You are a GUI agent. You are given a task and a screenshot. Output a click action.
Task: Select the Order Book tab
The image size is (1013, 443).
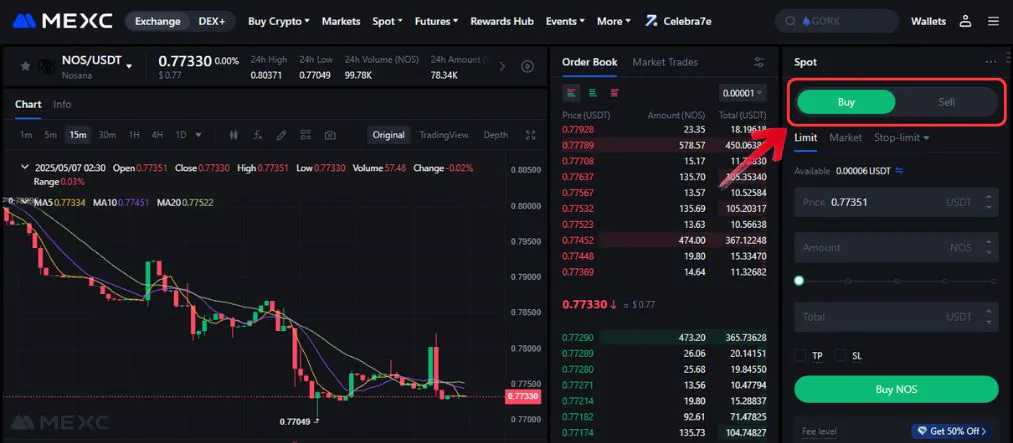click(x=589, y=62)
